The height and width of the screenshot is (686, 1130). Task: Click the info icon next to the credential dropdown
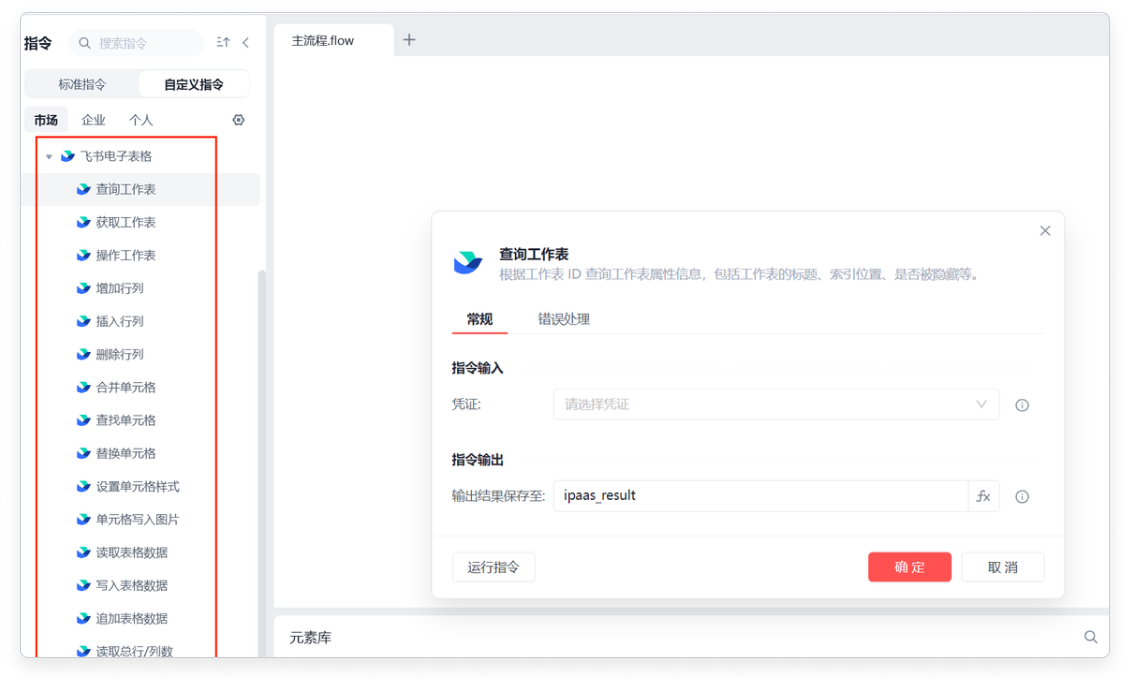[1022, 405]
